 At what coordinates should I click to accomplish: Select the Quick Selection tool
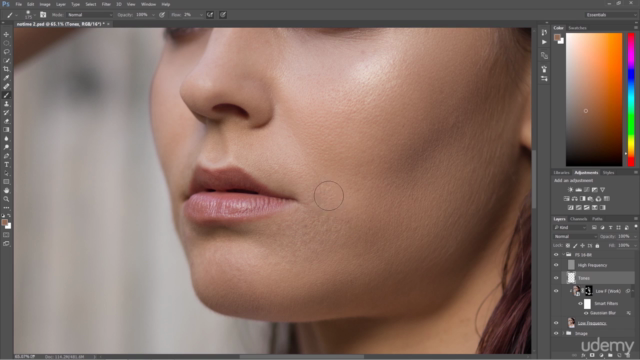(x=6, y=60)
